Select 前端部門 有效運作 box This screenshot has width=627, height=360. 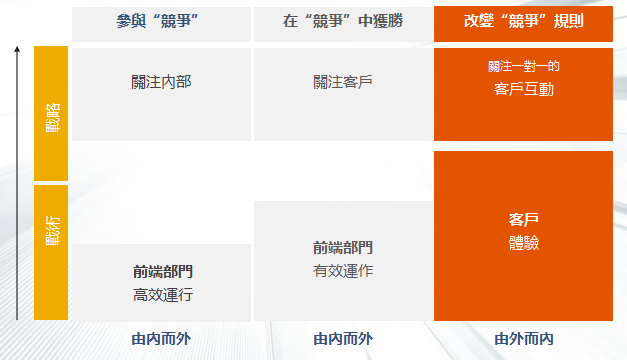pos(343,261)
